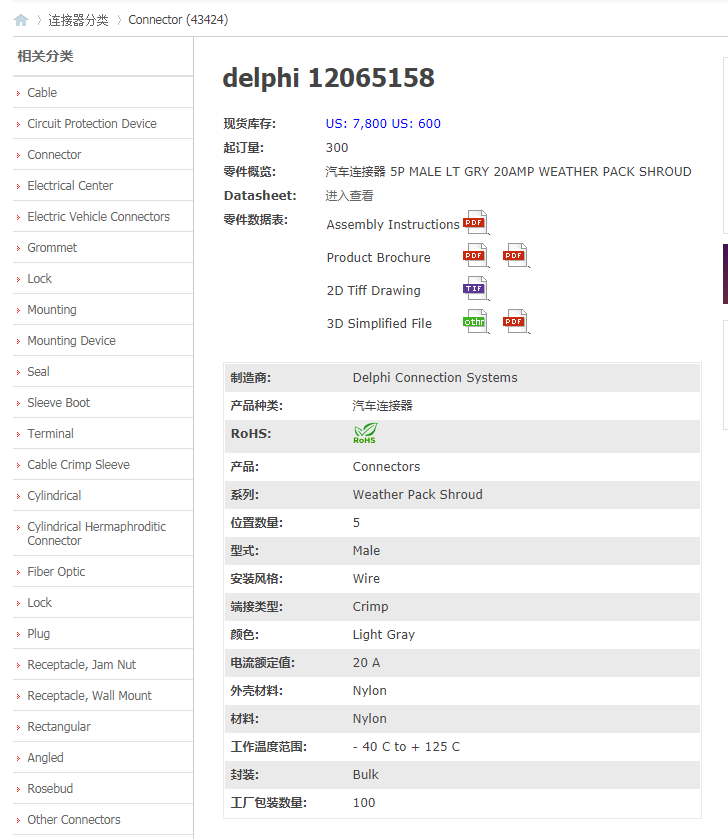Click 2D Tiff Drawing label
This screenshot has height=839, width=728.
[373, 291]
